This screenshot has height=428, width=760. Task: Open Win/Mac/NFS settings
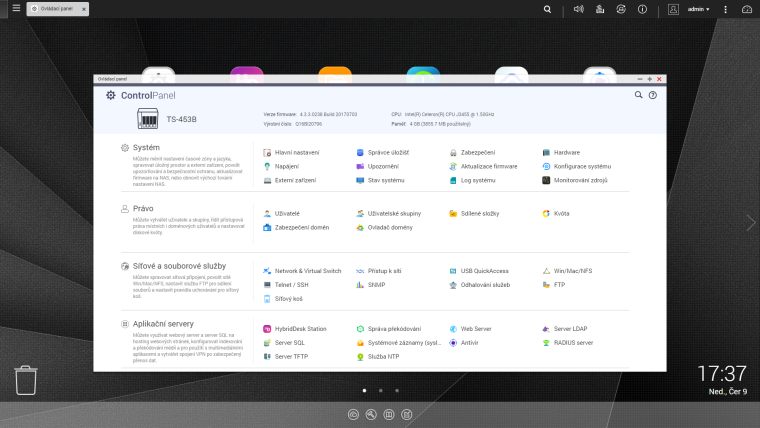point(568,271)
